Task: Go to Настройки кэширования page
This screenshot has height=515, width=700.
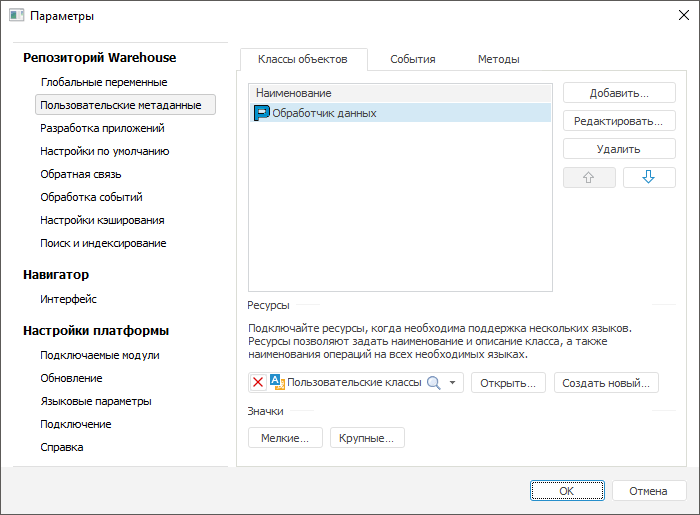Action: 102,220
